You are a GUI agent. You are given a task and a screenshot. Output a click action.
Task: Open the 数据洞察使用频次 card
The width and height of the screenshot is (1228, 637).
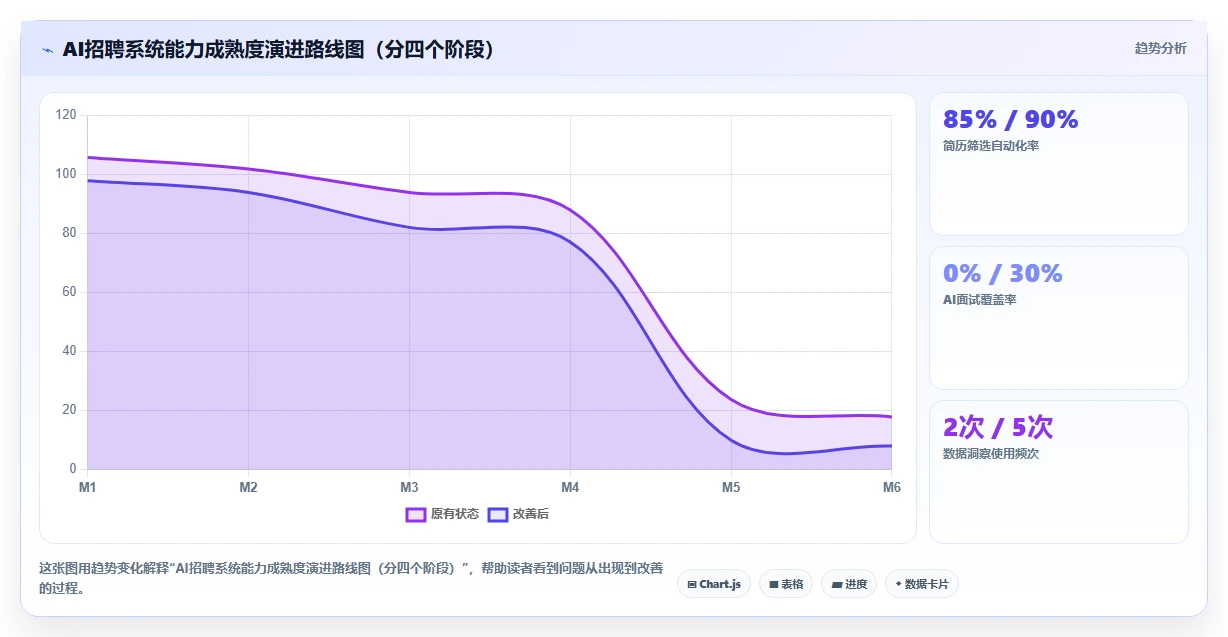1058,472
